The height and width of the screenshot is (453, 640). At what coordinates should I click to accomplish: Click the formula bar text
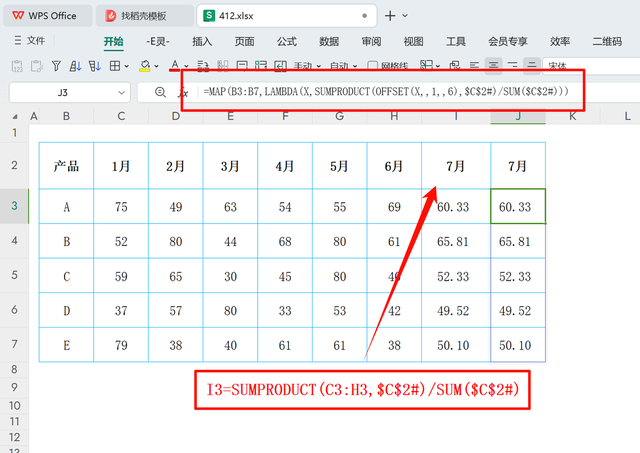(x=386, y=91)
